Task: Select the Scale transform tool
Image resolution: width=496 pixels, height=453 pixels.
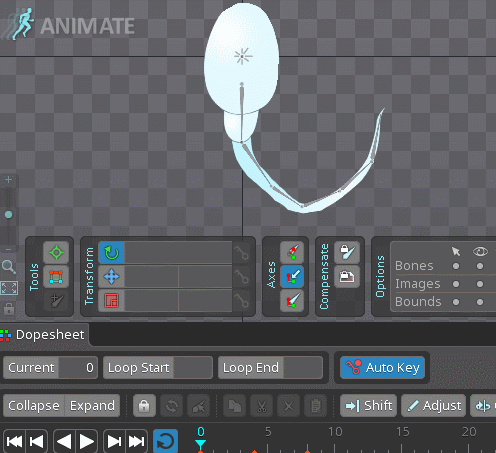Action: (x=112, y=301)
